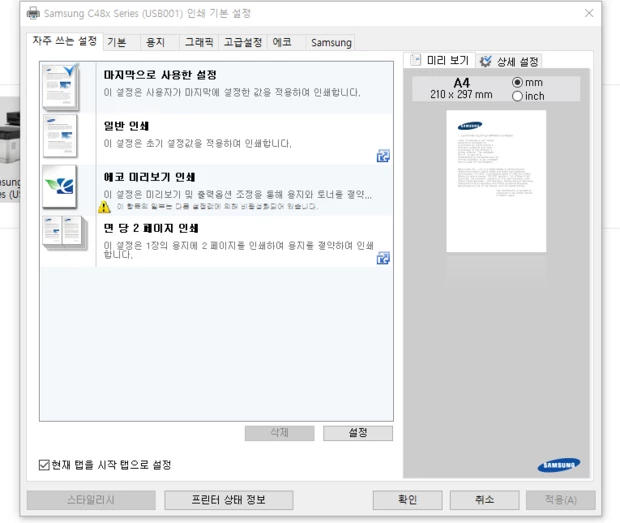620x523 pixels.
Task: Open 프린터 상태 정보
Action: coord(229,500)
